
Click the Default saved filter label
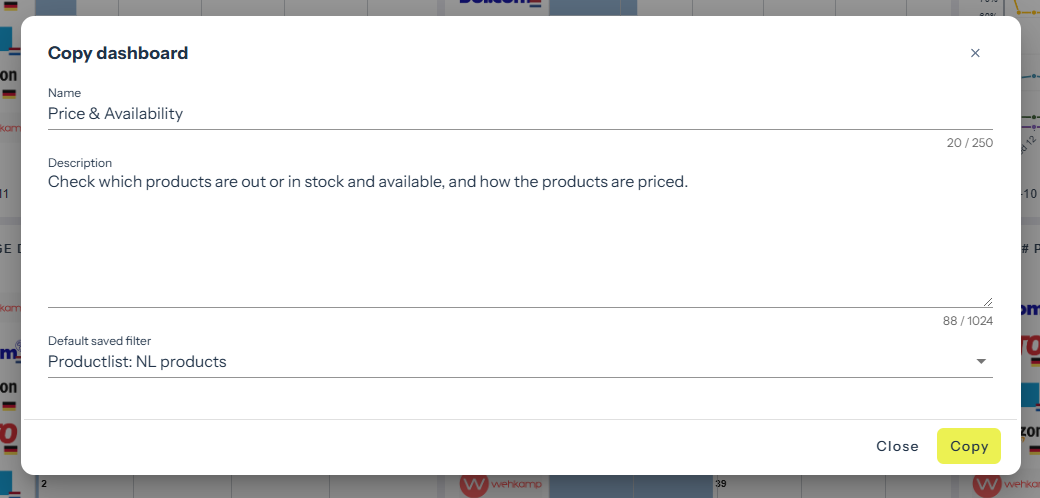click(x=99, y=341)
